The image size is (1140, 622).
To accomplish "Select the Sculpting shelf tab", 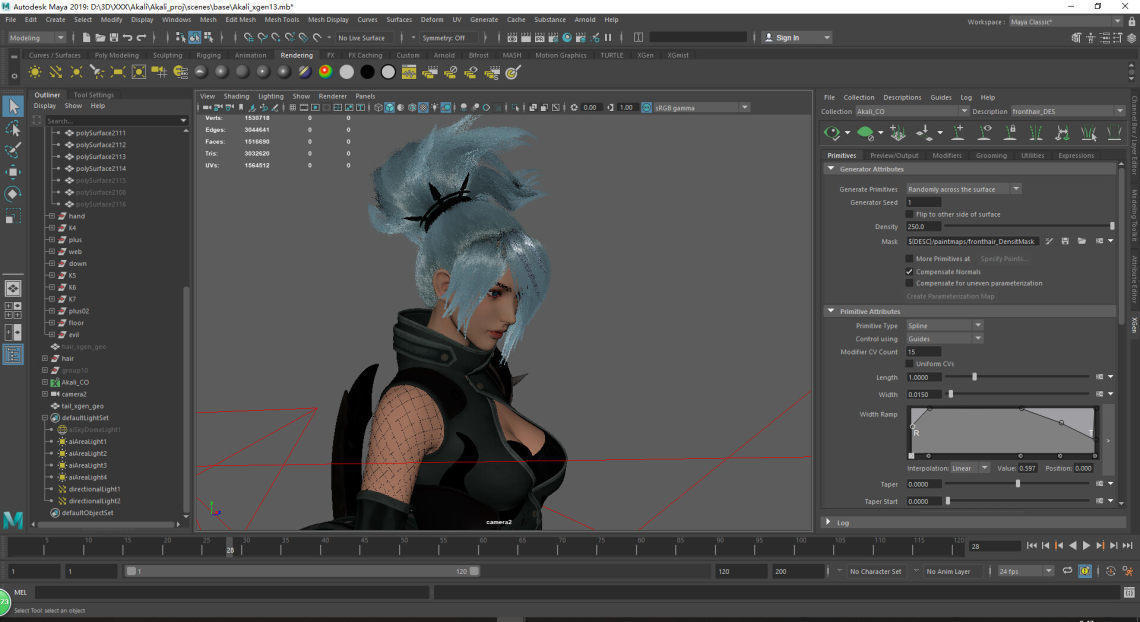I will (x=167, y=55).
